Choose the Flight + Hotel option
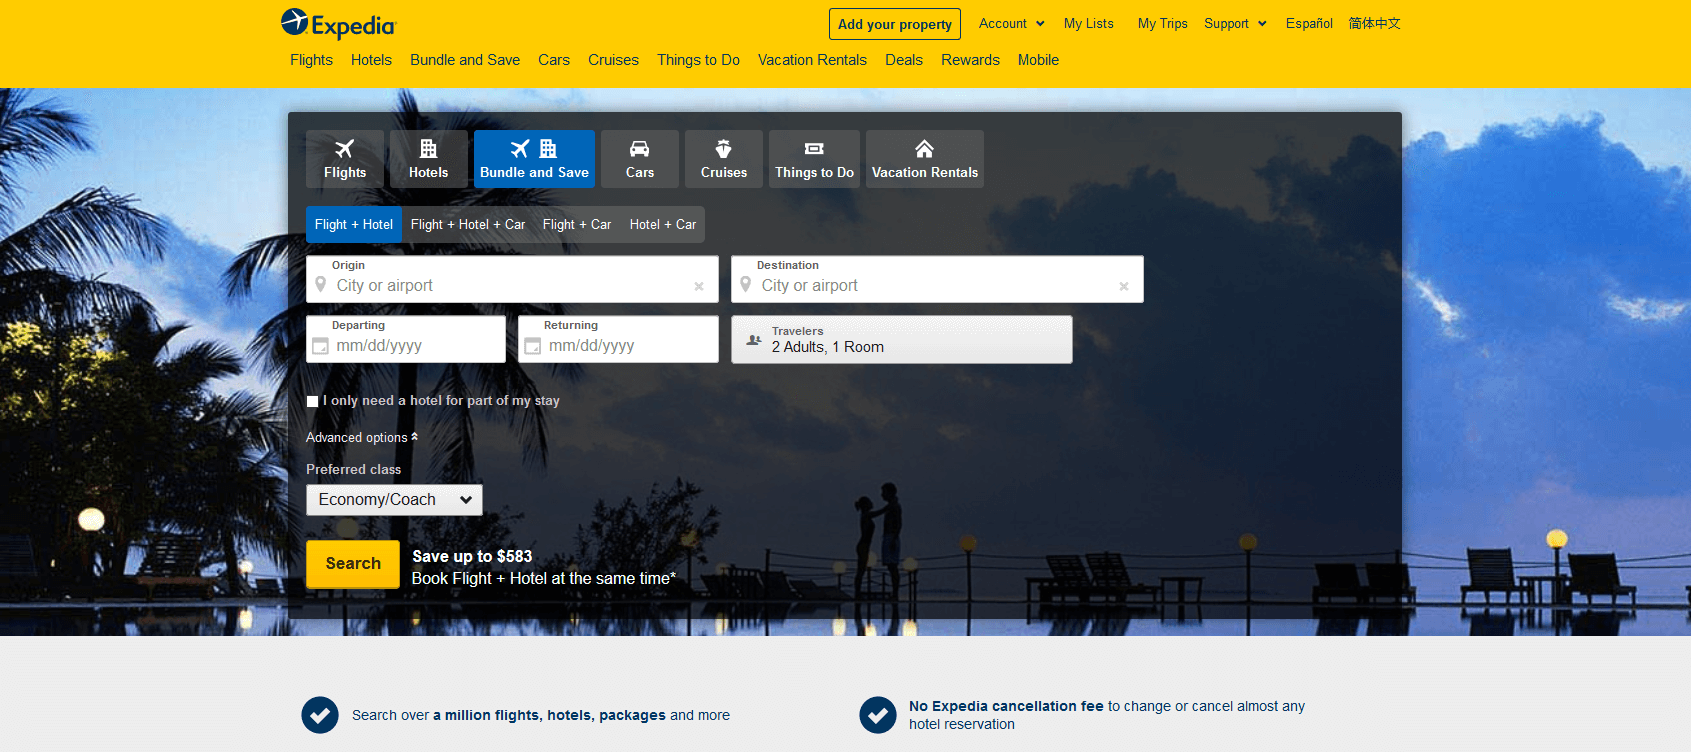The width and height of the screenshot is (1691, 752). coord(354,224)
